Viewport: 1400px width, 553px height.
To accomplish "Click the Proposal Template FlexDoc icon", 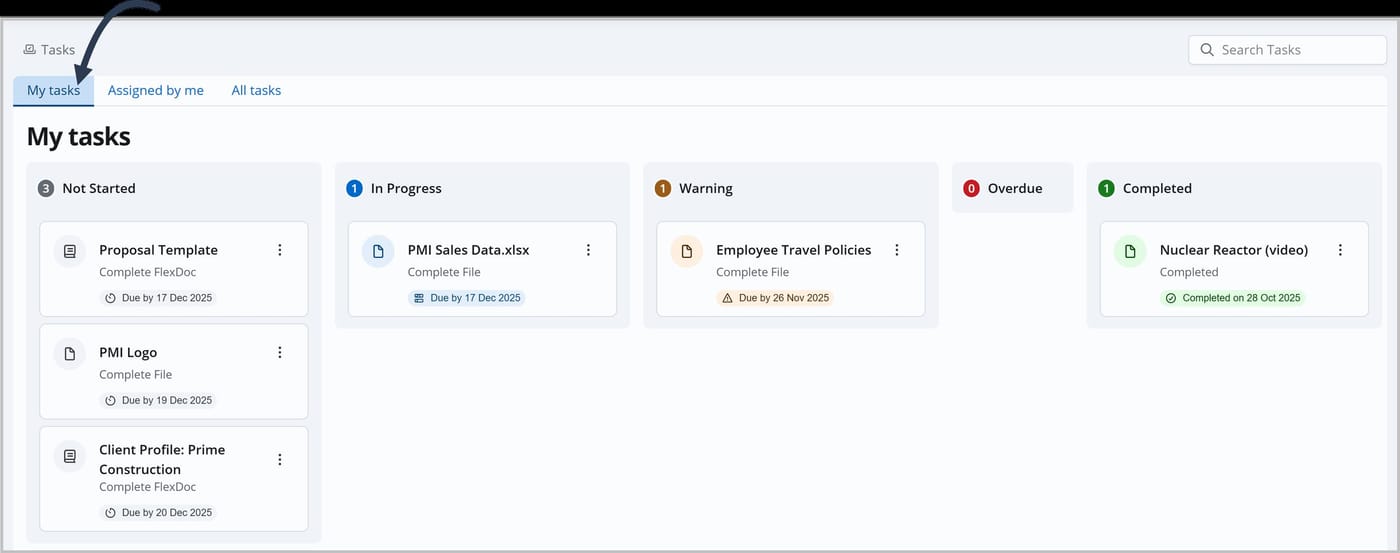I will (x=70, y=252).
